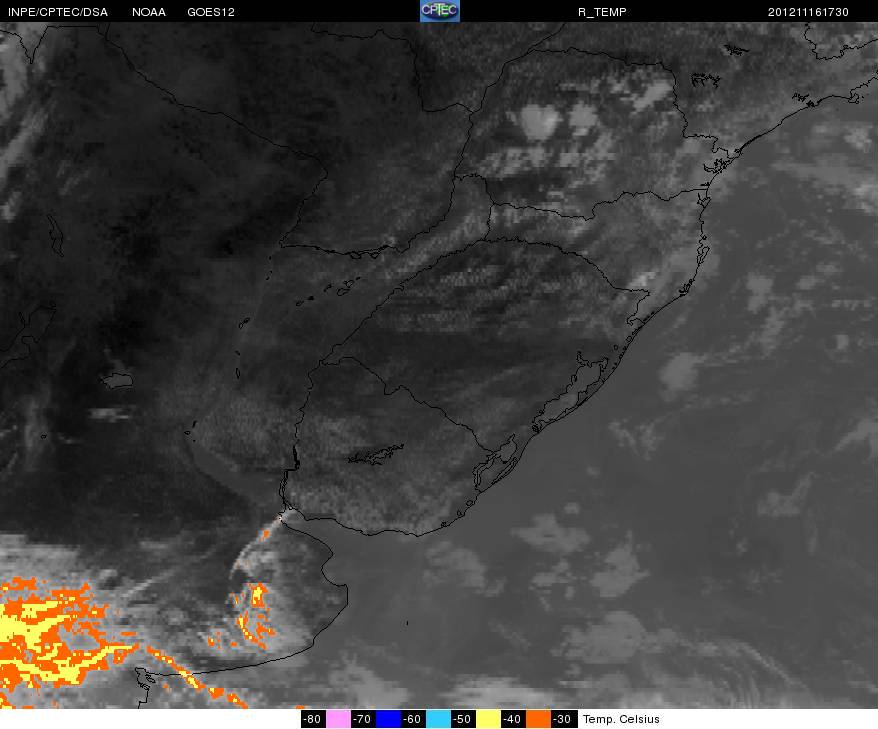Click the cyan swatch between -60 and -50

tap(438, 719)
